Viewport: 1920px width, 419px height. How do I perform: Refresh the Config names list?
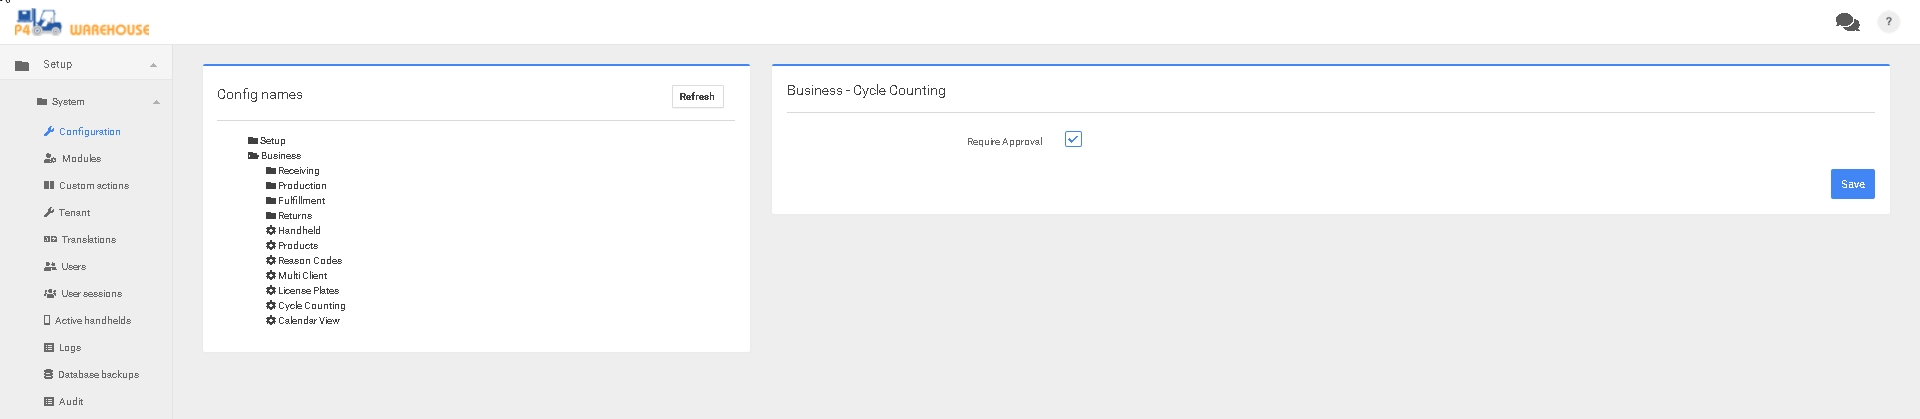[x=697, y=97]
